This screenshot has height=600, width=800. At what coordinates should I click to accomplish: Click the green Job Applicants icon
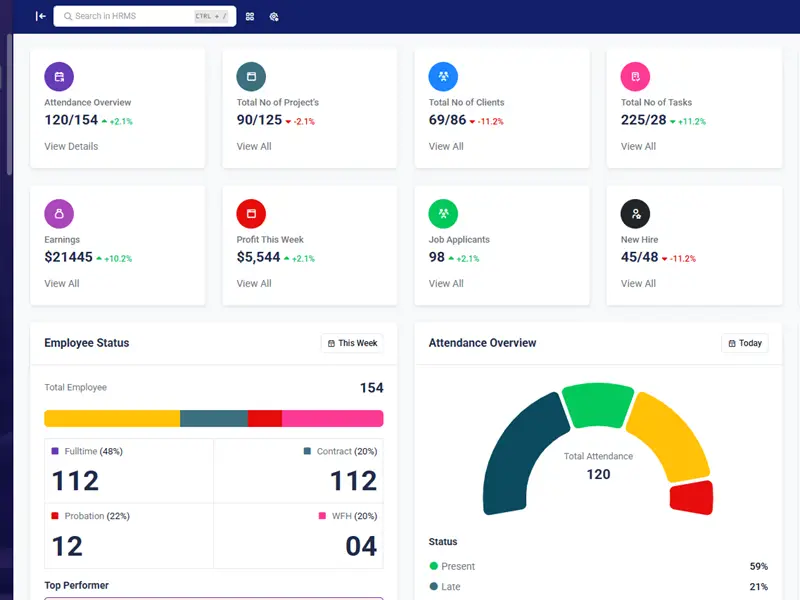(443, 214)
